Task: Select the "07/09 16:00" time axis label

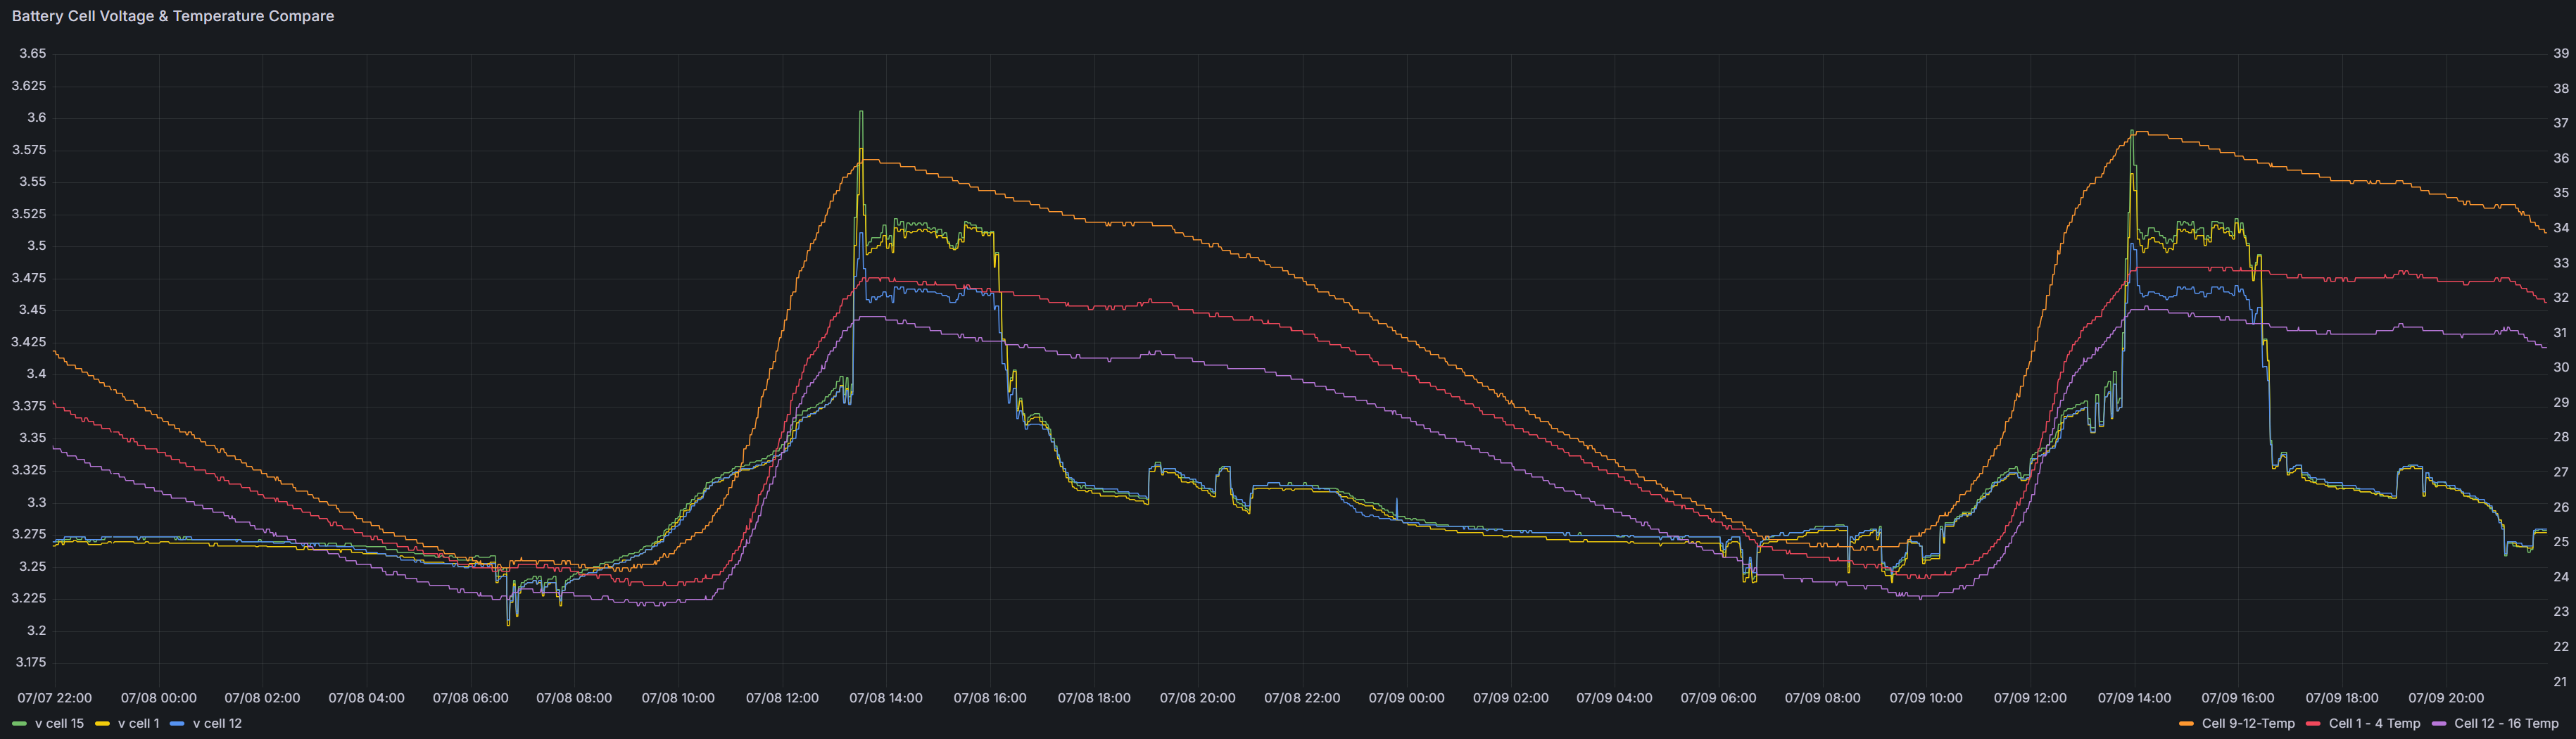Action: [x=2238, y=698]
